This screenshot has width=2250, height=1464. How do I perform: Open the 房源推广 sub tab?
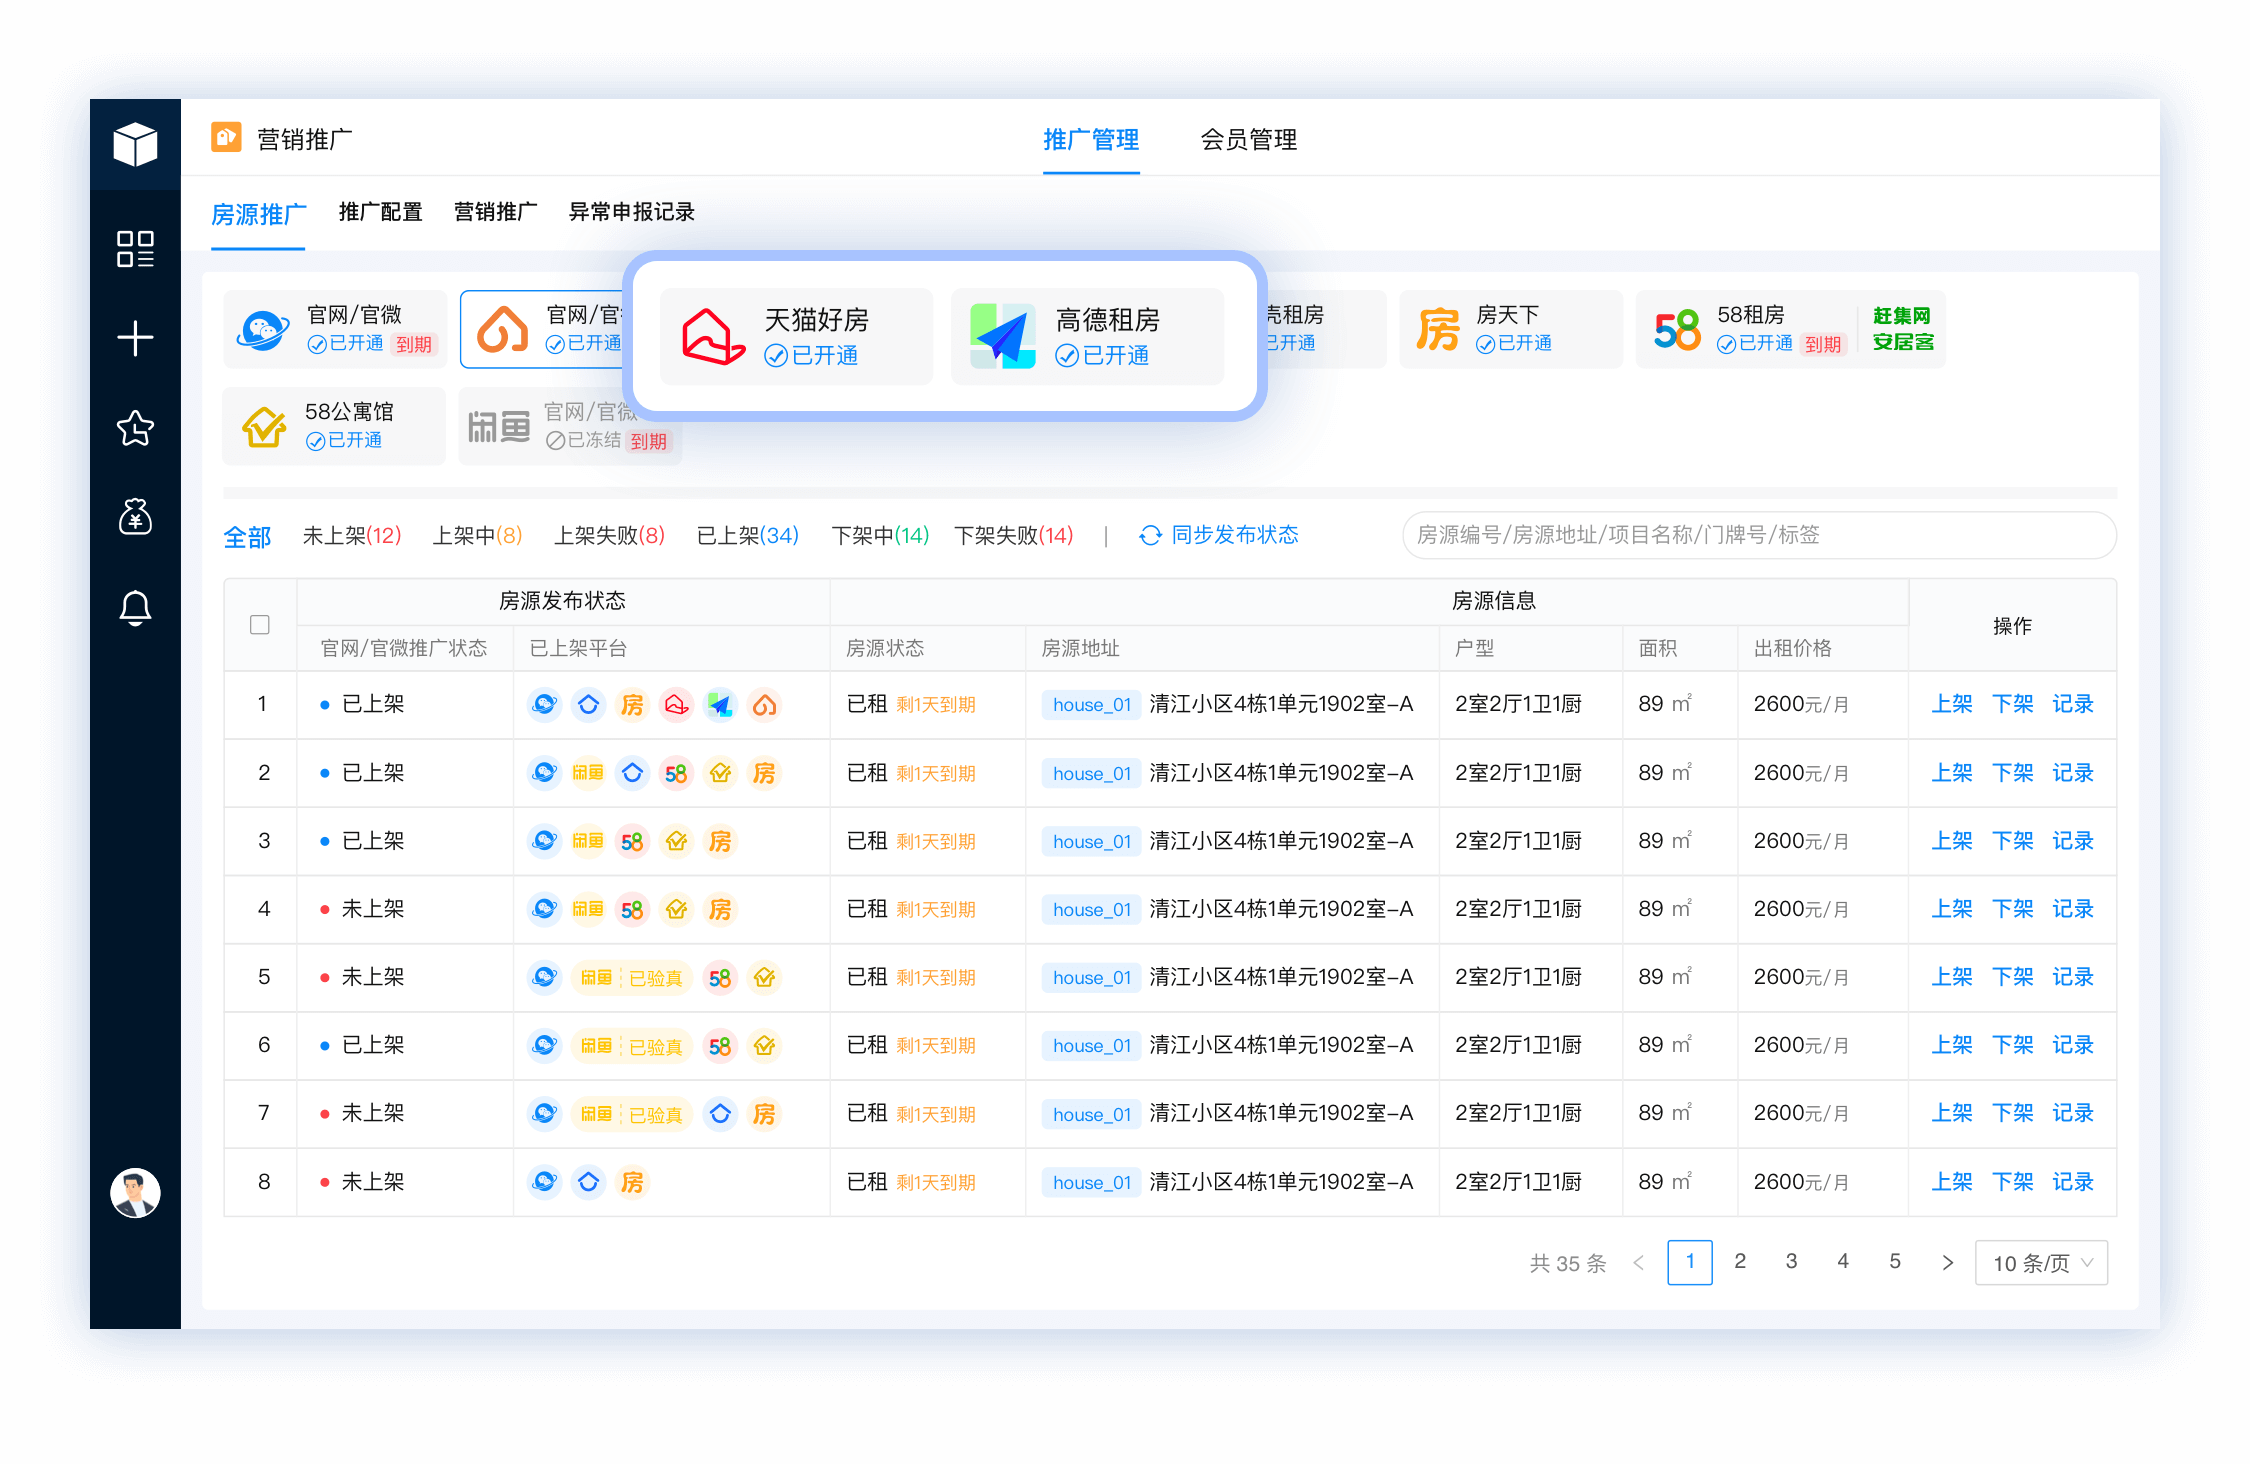click(x=258, y=215)
